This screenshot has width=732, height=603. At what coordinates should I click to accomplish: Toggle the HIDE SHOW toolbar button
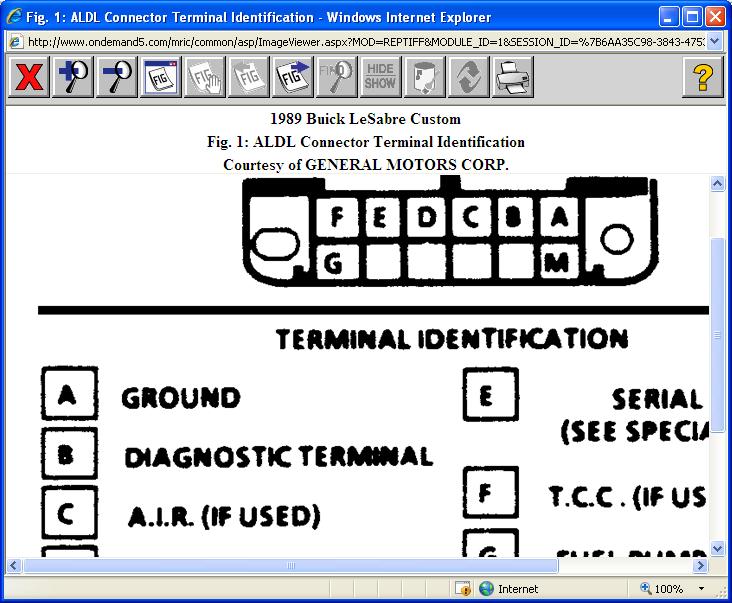pyautogui.click(x=380, y=77)
